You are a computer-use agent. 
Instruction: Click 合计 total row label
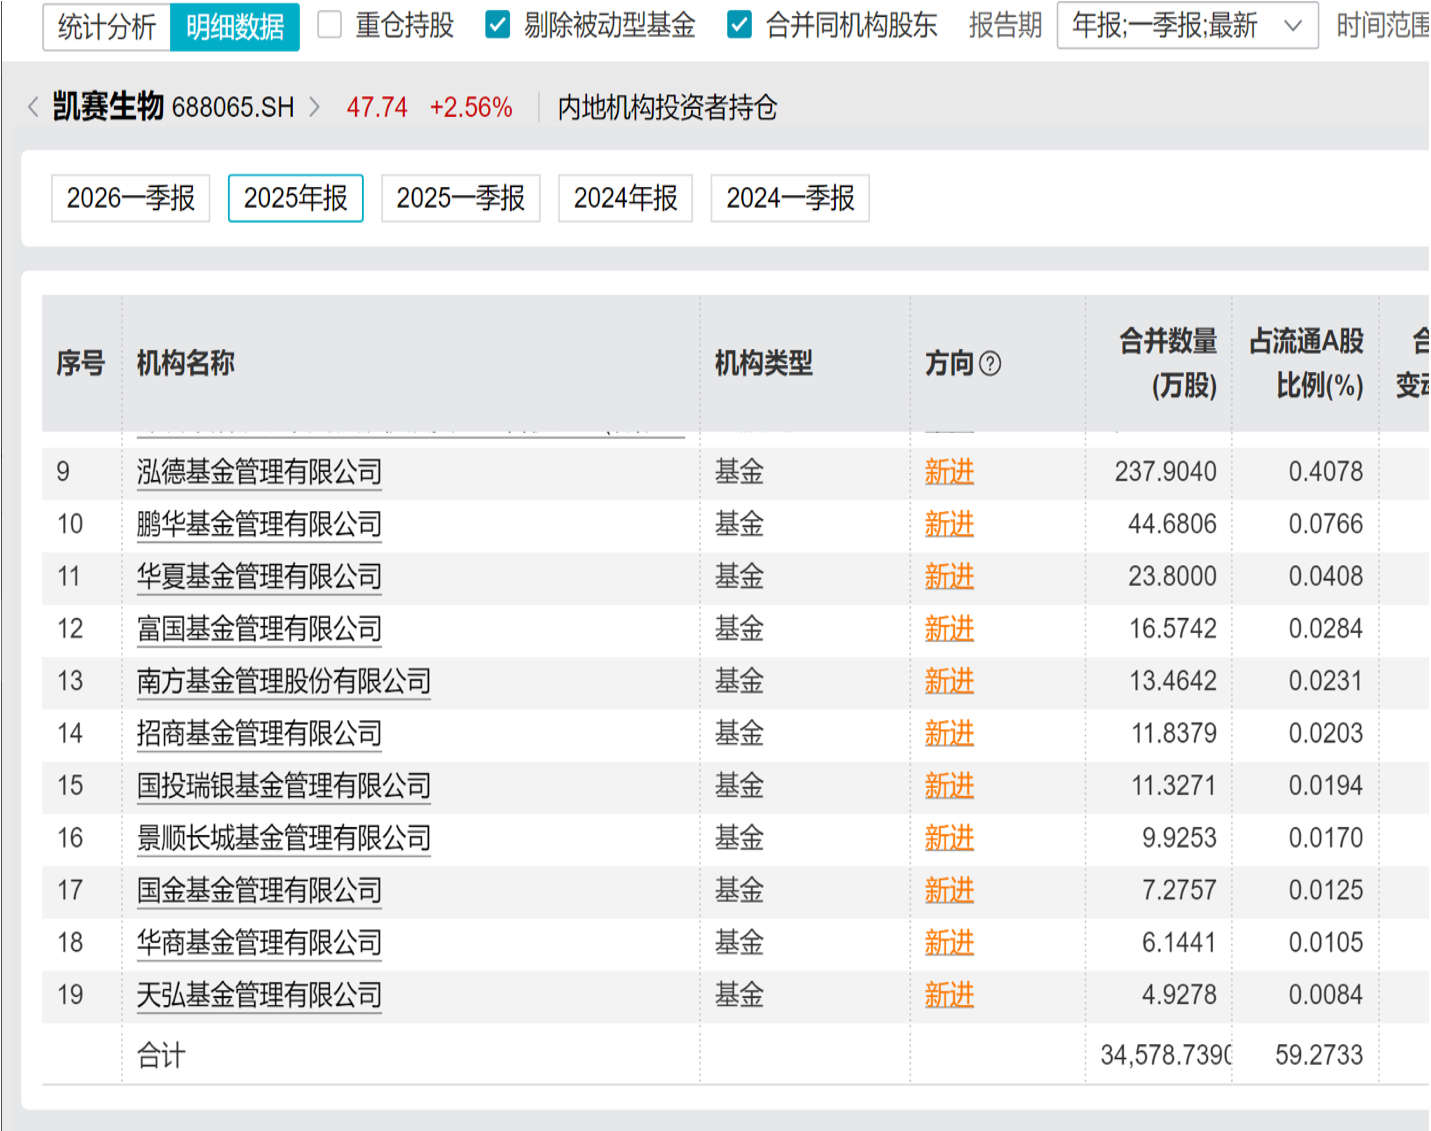162,1055
